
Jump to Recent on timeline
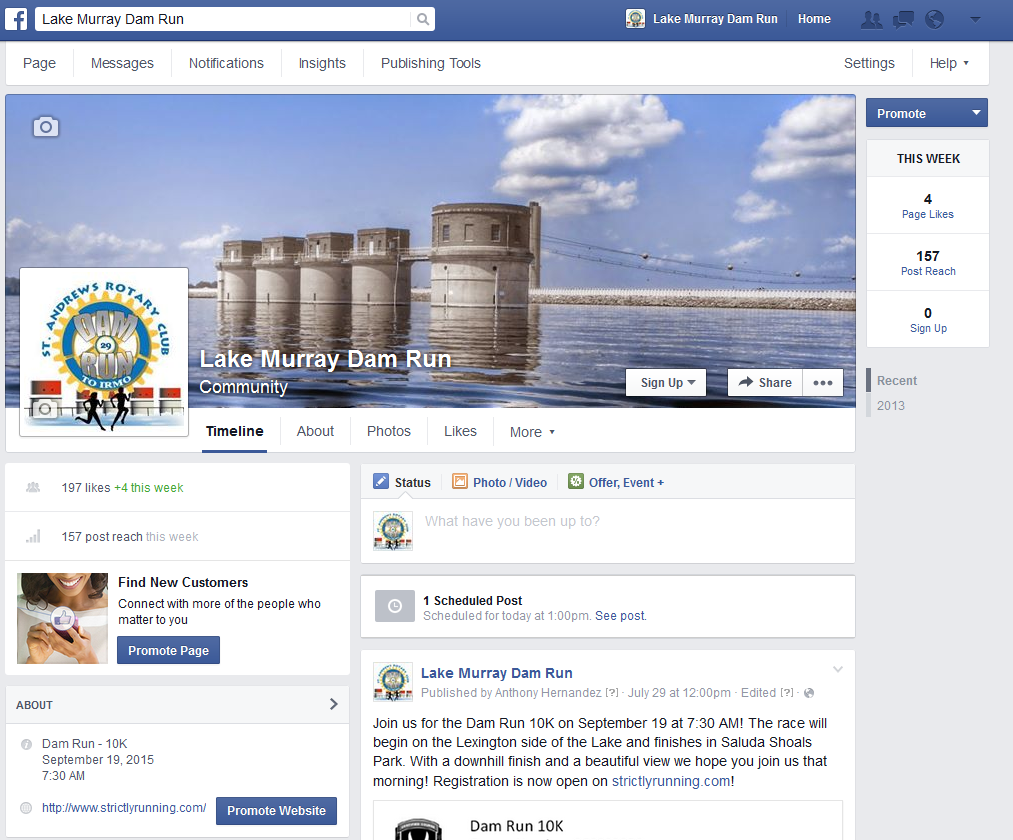[897, 381]
